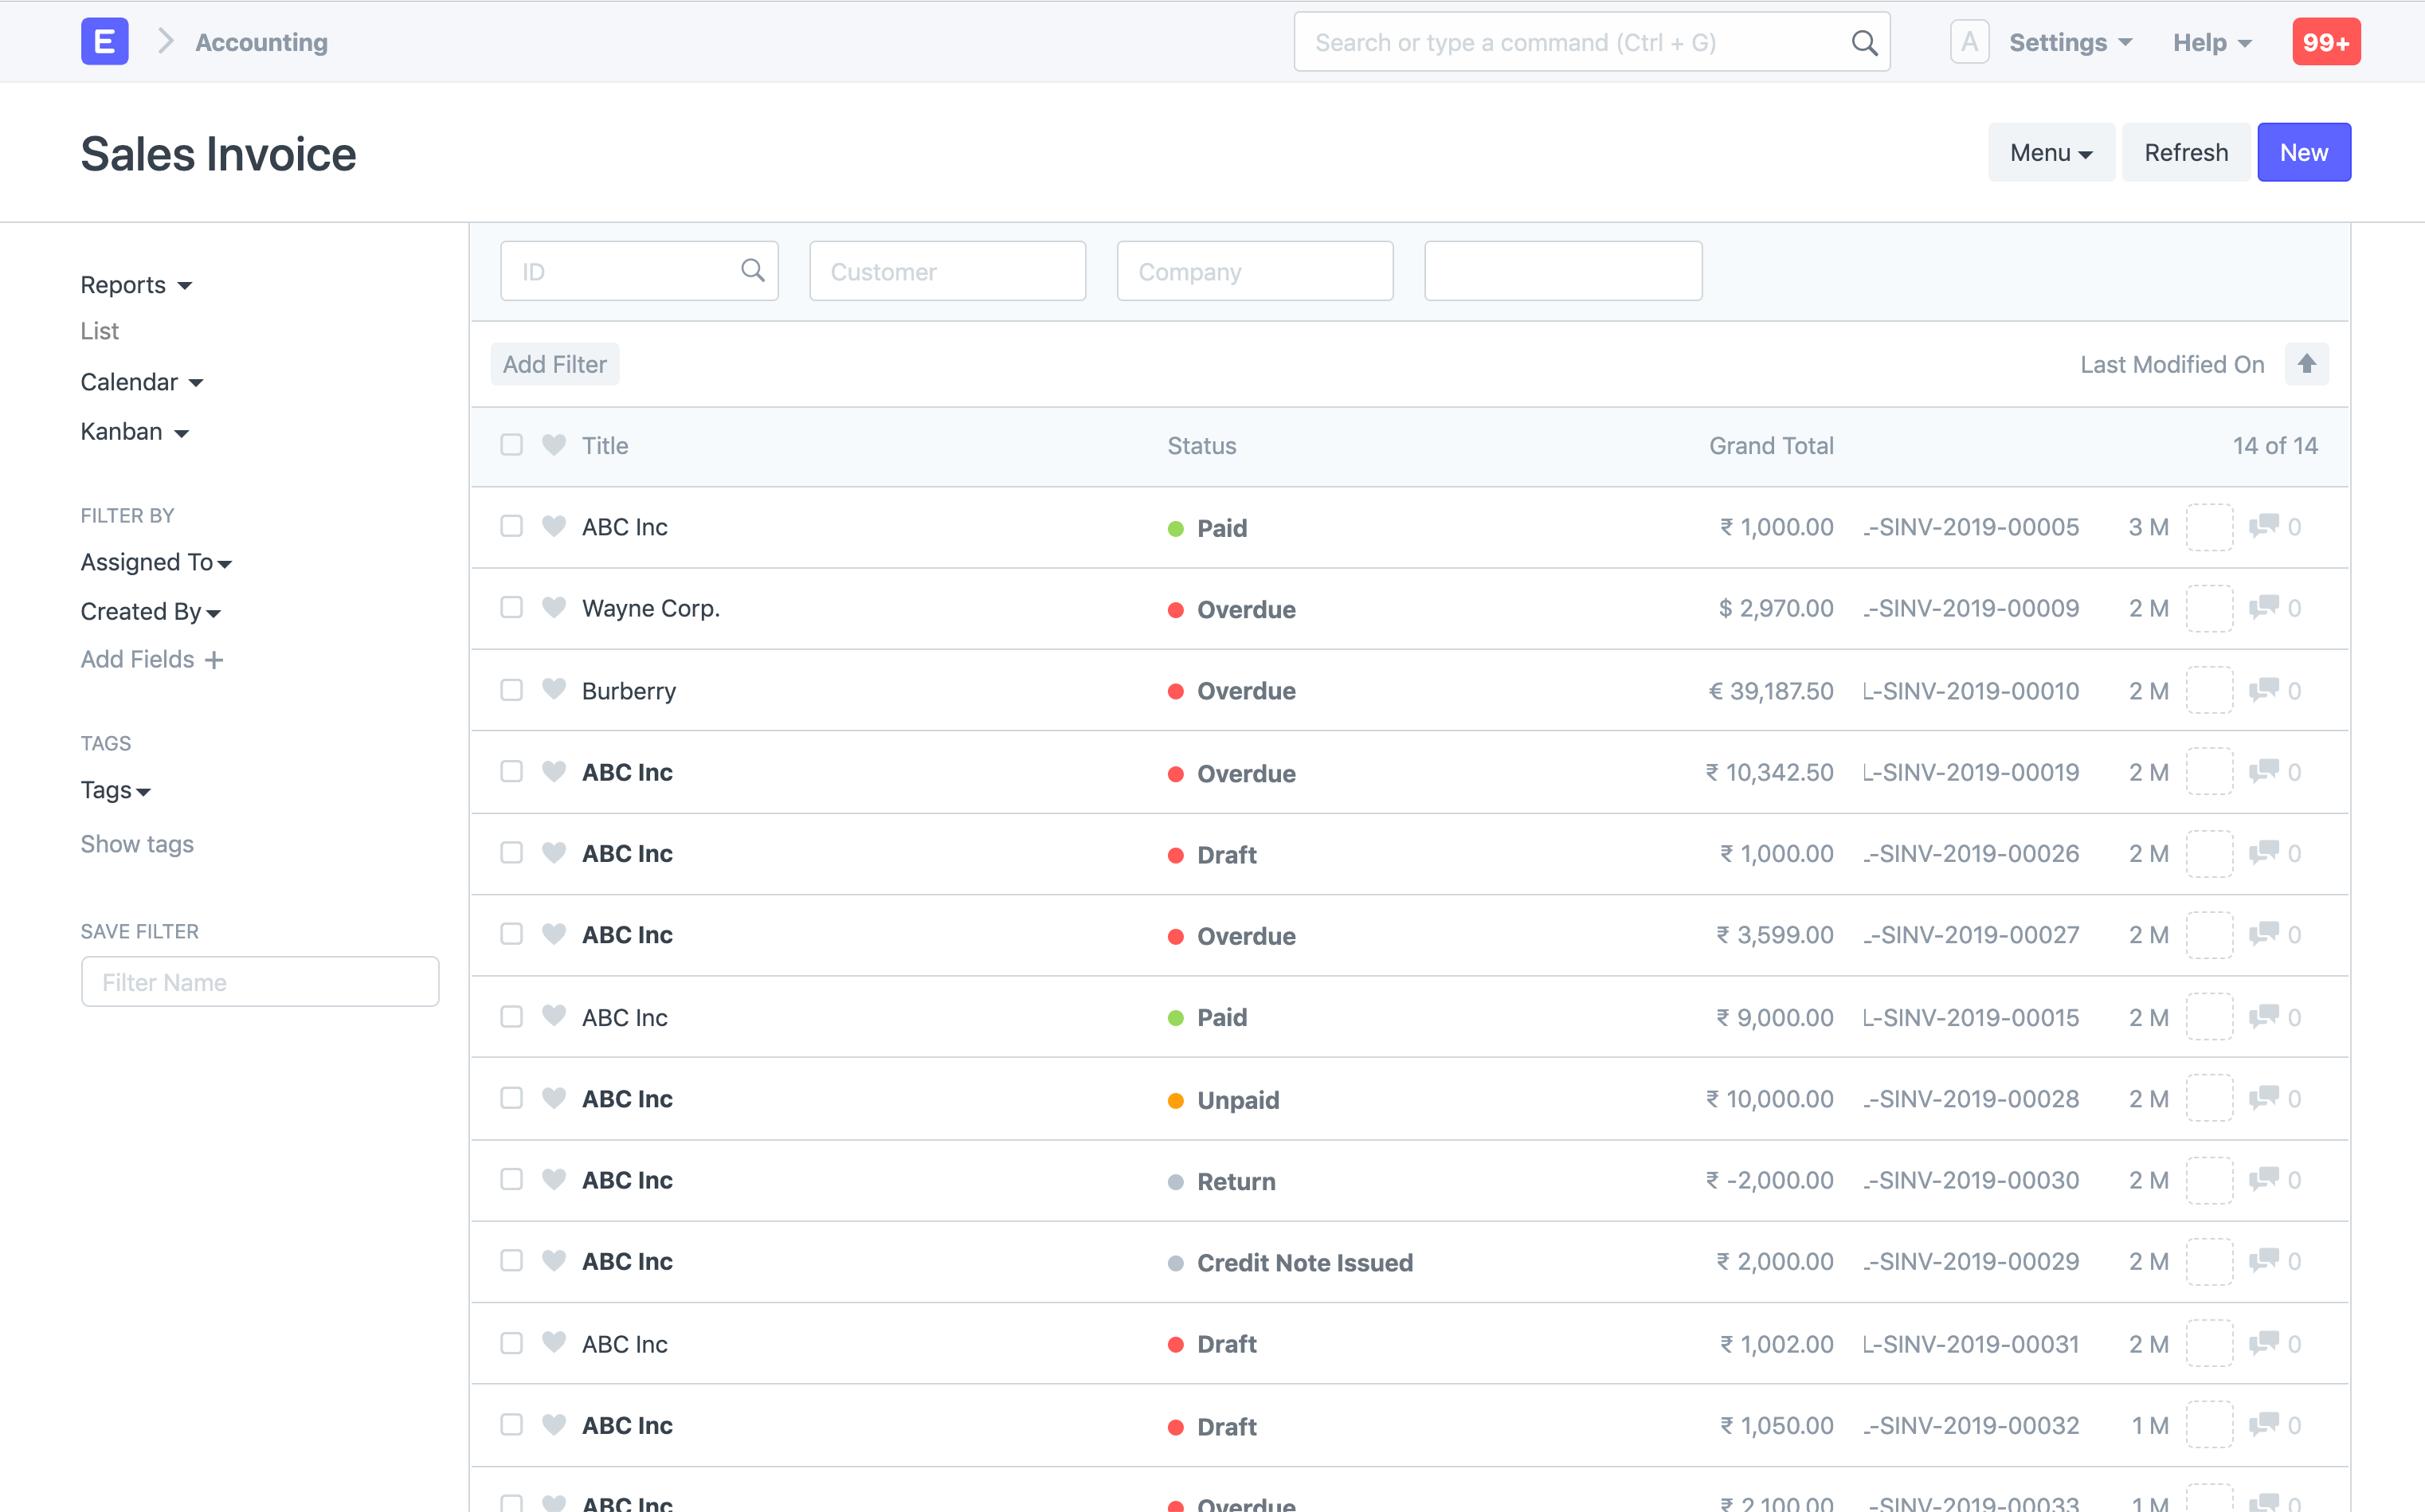Click the green Paid status dot
Image resolution: width=2425 pixels, height=1512 pixels.
1175,527
